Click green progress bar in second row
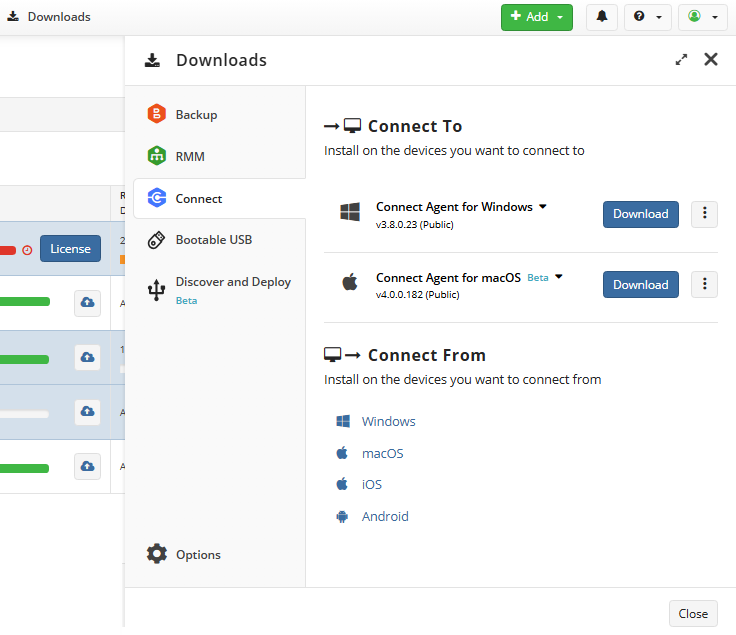 (25, 302)
